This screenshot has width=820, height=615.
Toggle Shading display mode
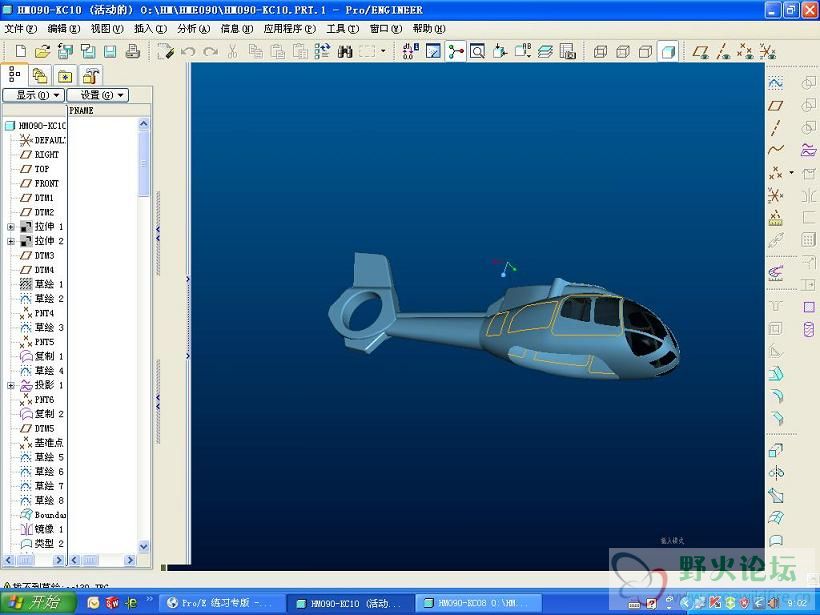coord(668,51)
